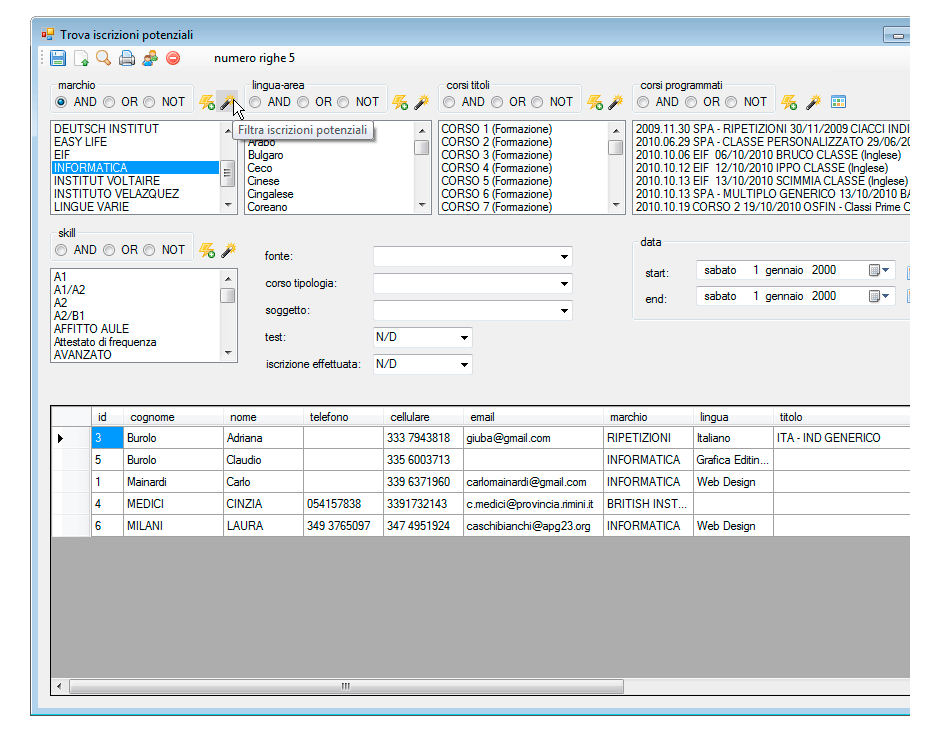Select NOT radio in corsi titoli group
Viewport: 940px width, 732px height.
537,102
